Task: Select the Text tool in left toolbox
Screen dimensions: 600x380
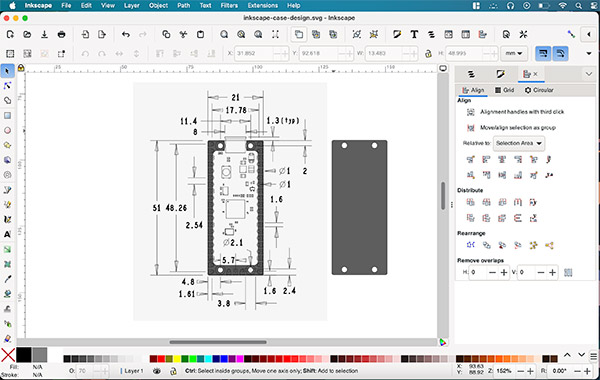Action: click(x=7, y=234)
